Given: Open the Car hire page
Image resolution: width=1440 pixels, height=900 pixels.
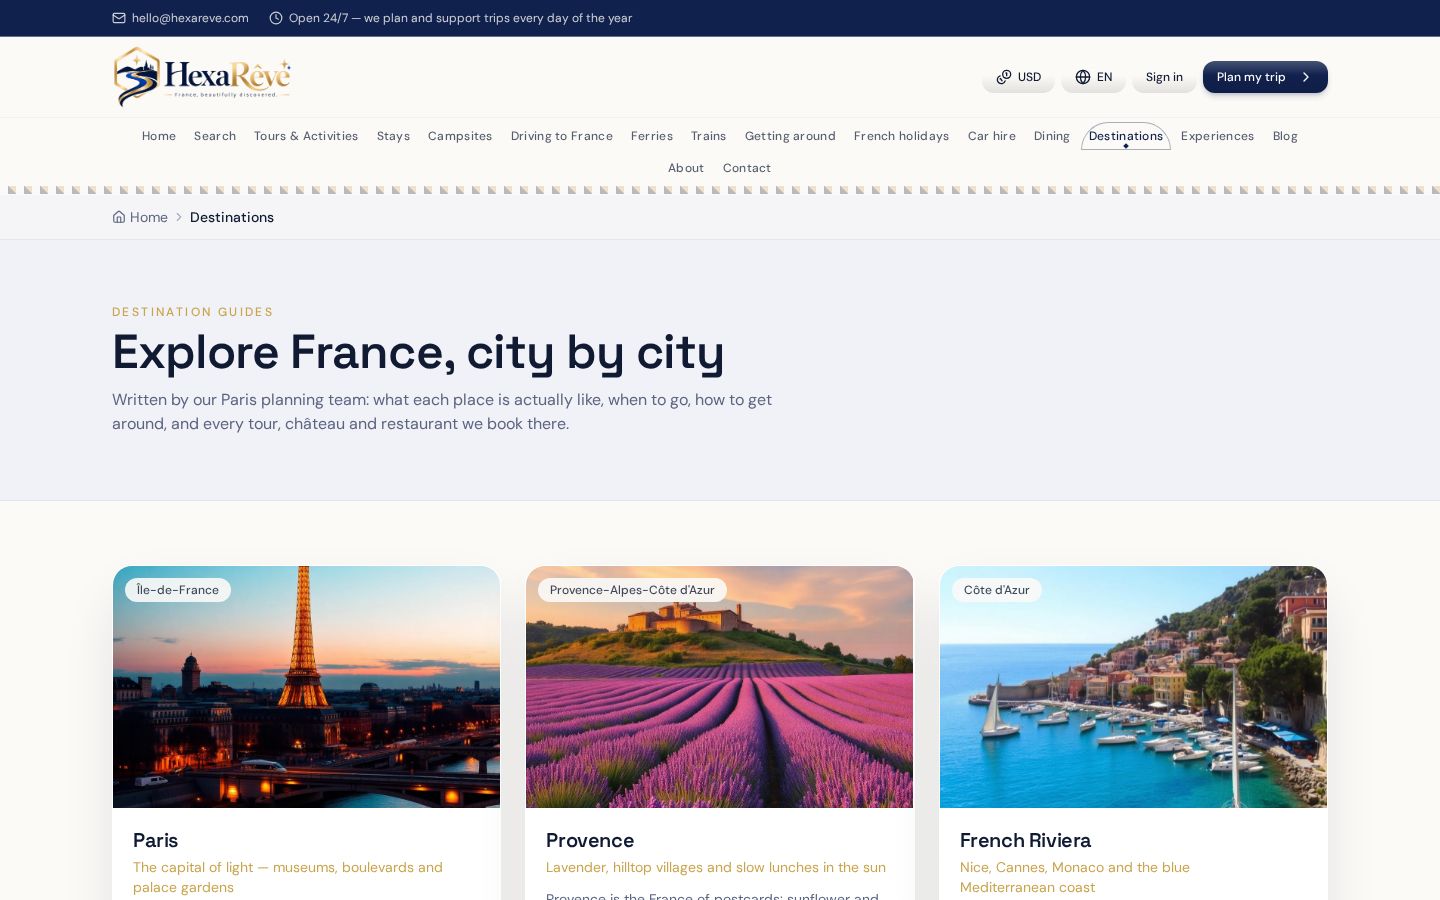Looking at the screenshot, I should (992, 136).
